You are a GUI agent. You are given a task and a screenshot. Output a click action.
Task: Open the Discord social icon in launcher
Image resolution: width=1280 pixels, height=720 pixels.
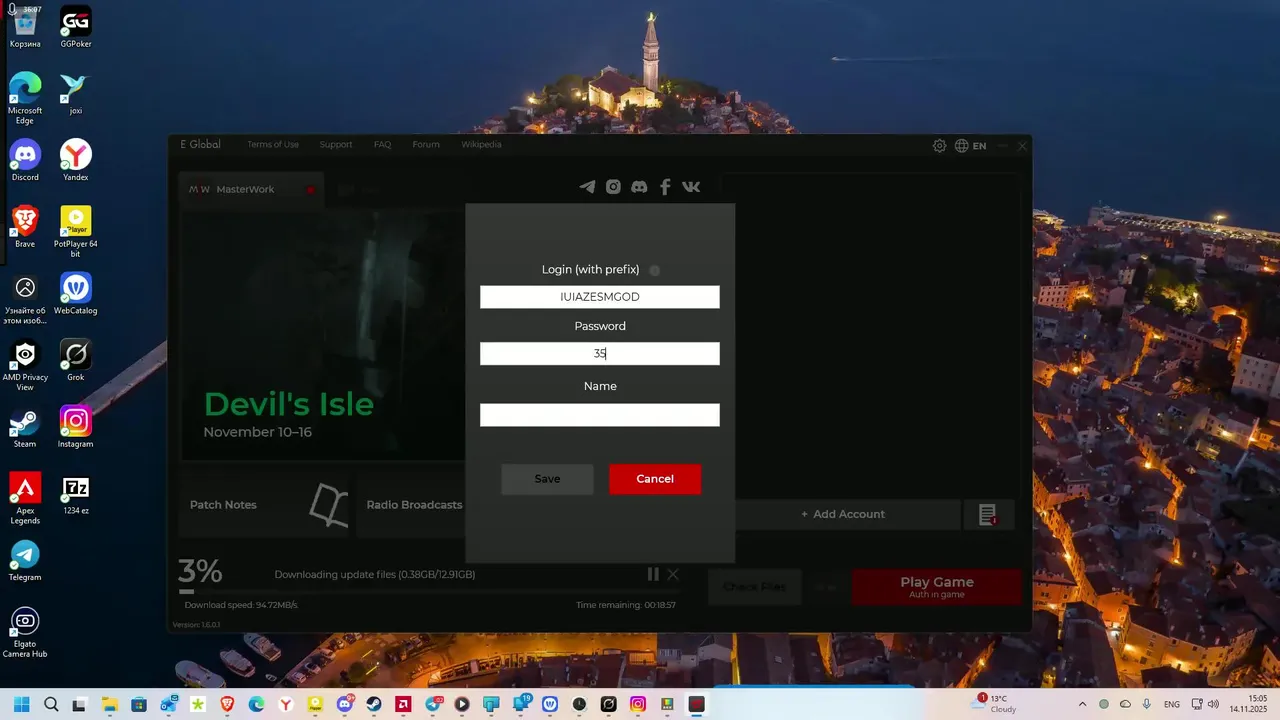[639, 187]
